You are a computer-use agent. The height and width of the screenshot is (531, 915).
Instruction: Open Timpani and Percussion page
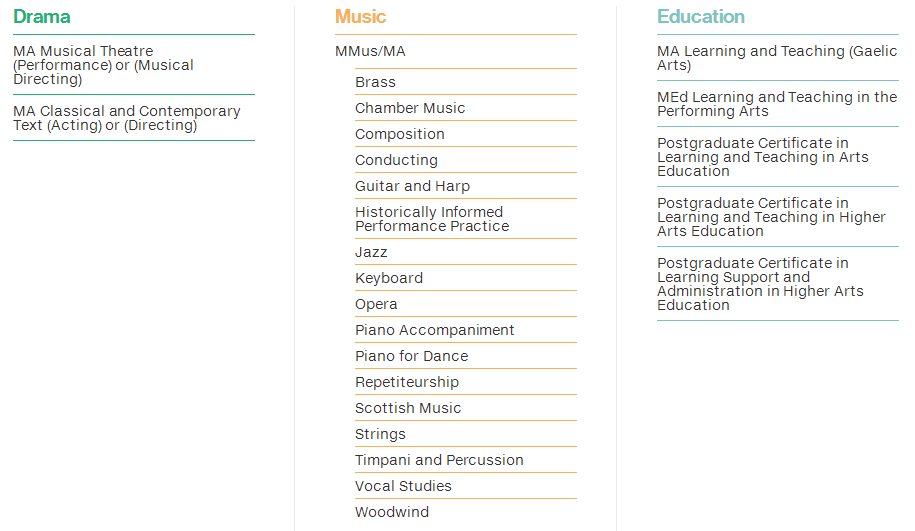click(x=439, y=460)
